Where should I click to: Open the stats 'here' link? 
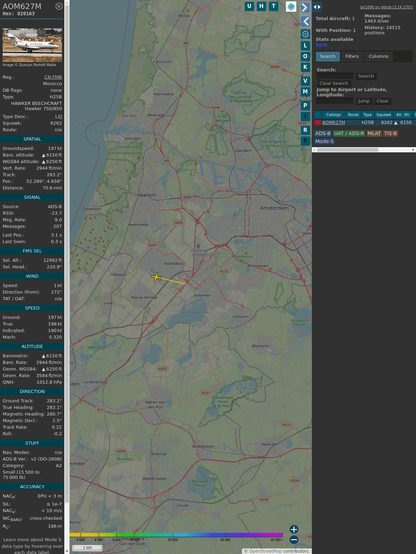pos(321,45)
